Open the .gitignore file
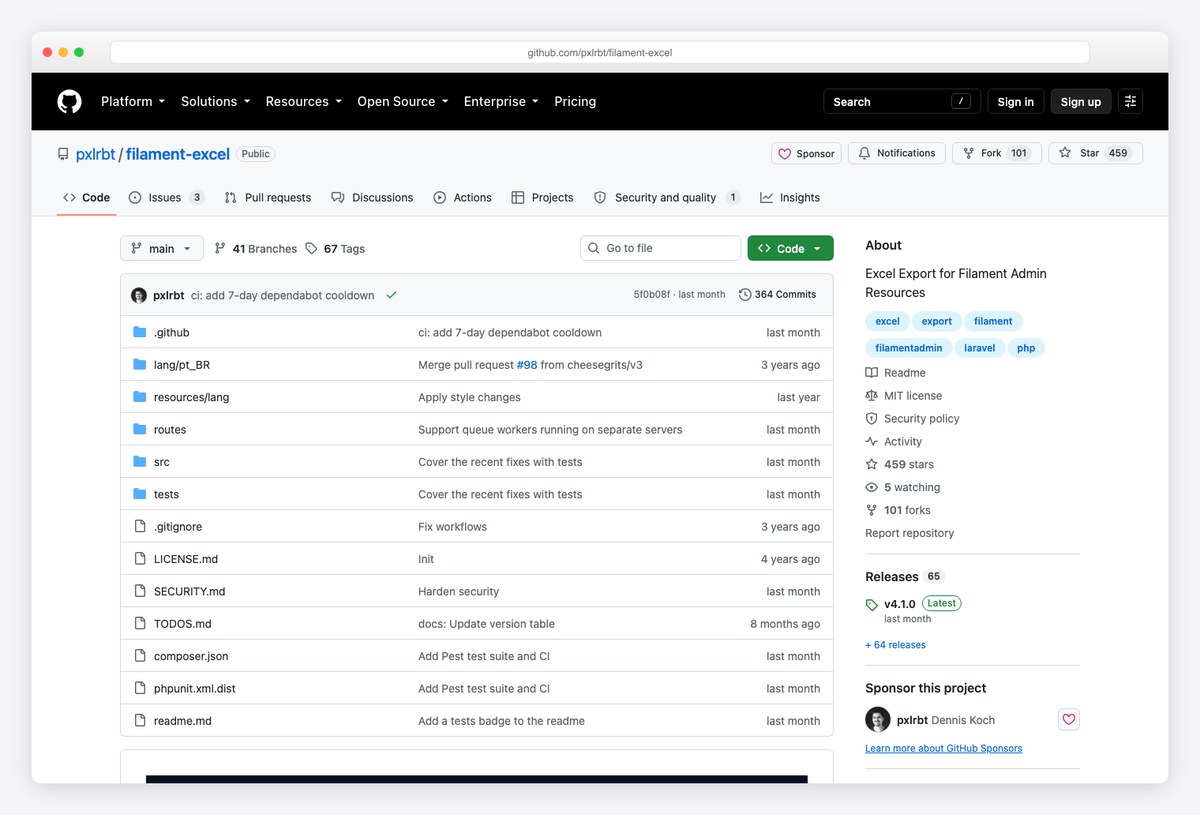This screenshot has height=815, width=1200. coord(178,527)
